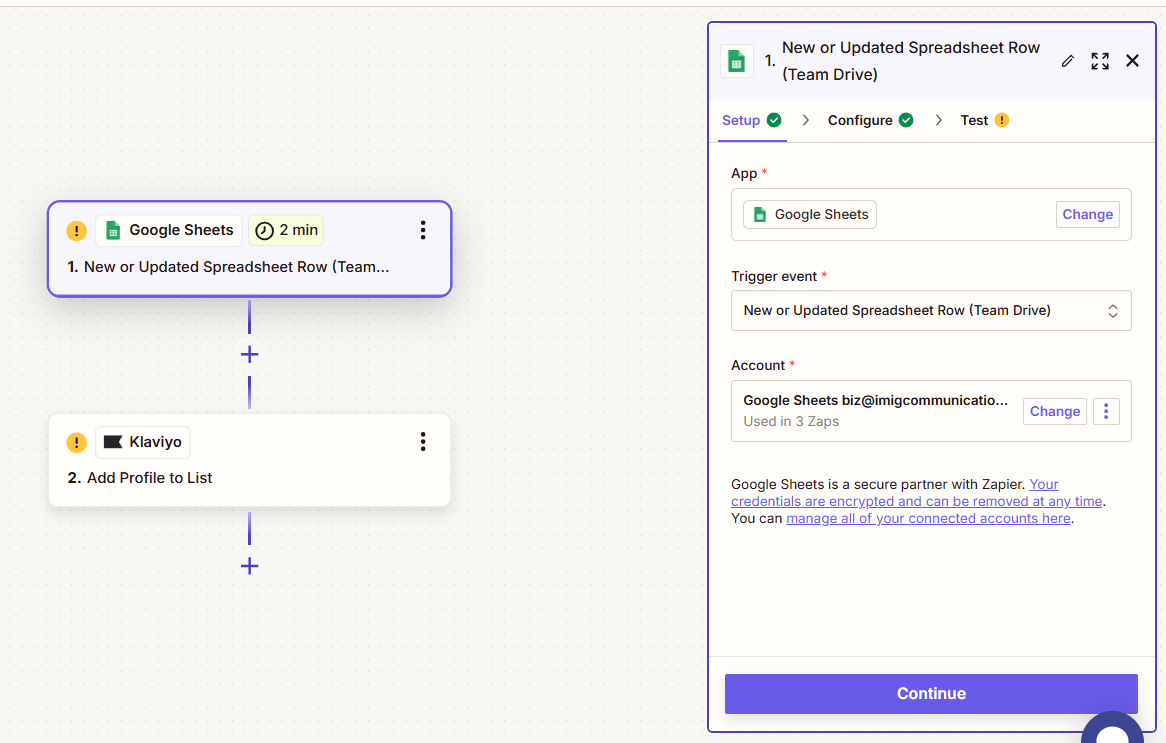Click the pencil icon to rename the step
The height and width of the screenshot is (743, 1166).
[1067, 61]
